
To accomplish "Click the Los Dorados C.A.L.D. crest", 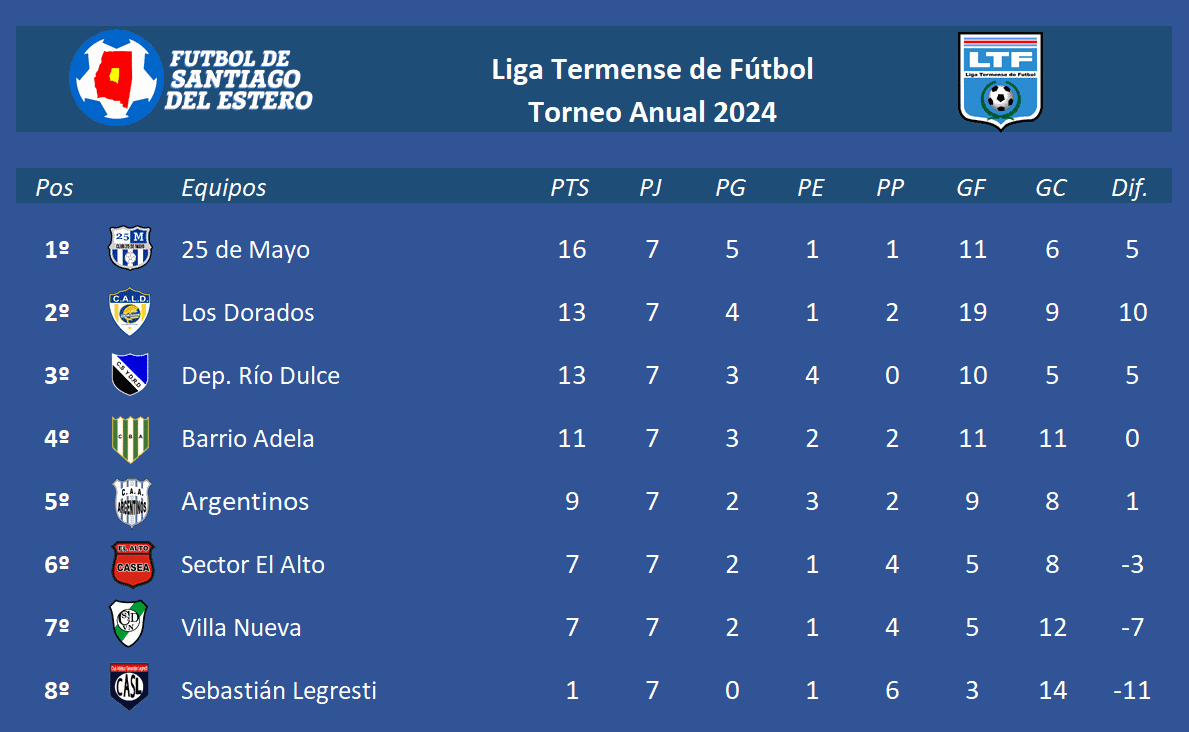I will click(x=130, y=311).
